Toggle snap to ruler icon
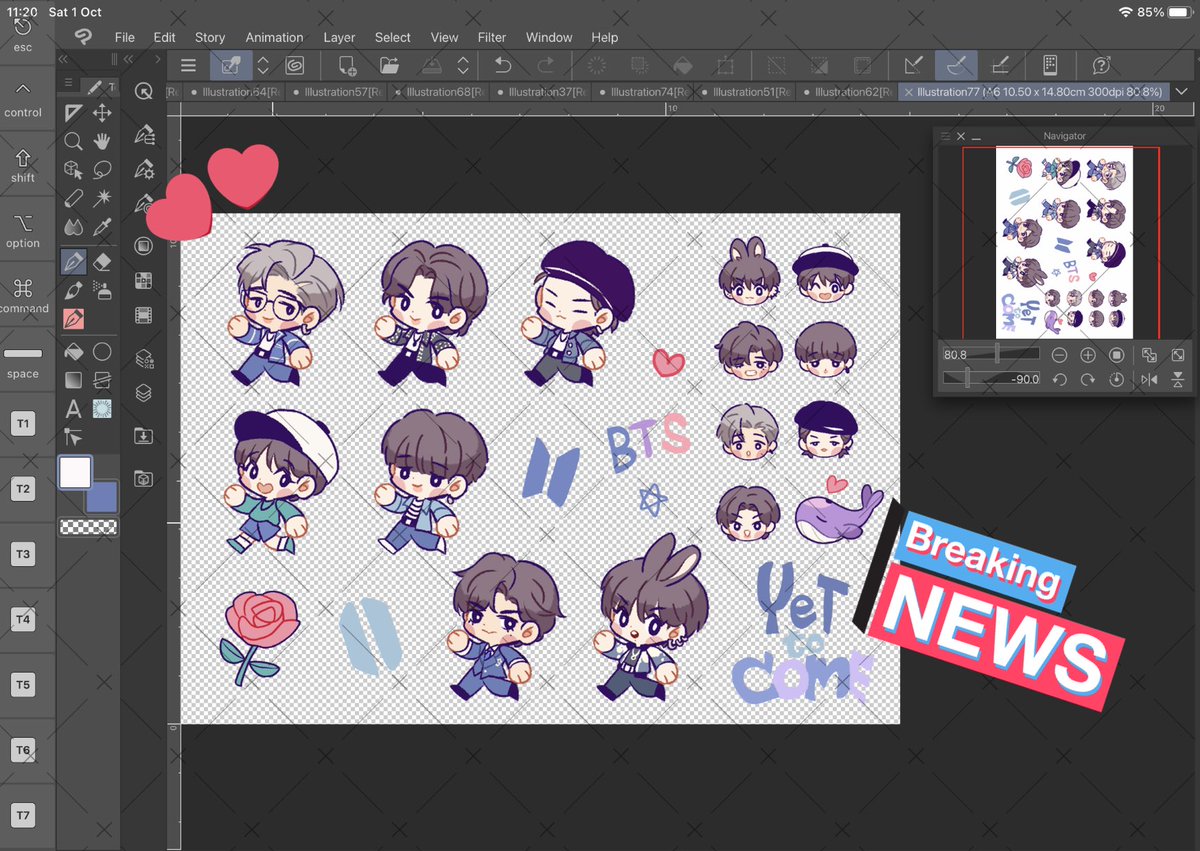Image resolution: width=1200 pixels, height=851 pixels. (x=913, y=66)
